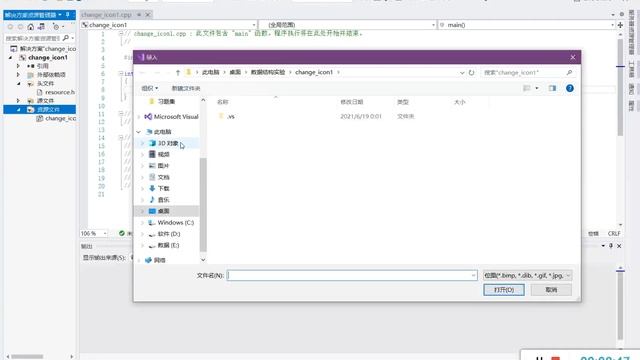Viewport: 640px width, 360px height.
Task: Open the filename history dropdown arrow
Action: (473, 276)
